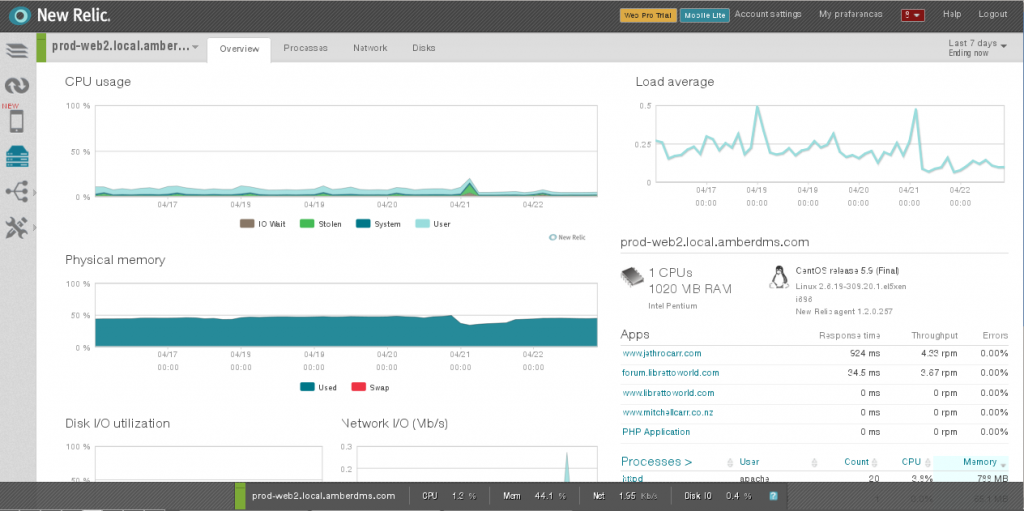The image size is (1024, 511).
Task: Switch to the Network tab
Action: 370,48
